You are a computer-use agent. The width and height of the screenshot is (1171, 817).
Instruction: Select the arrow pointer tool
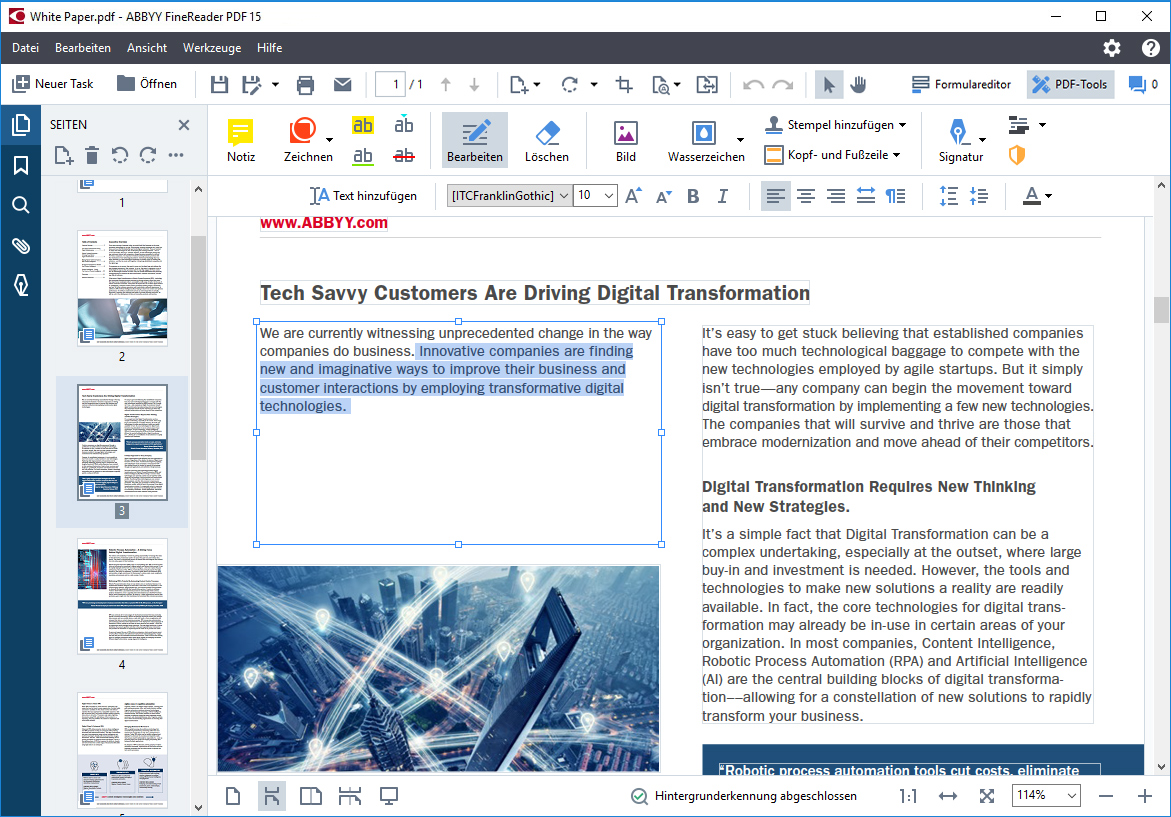click(x=828, y=84)
